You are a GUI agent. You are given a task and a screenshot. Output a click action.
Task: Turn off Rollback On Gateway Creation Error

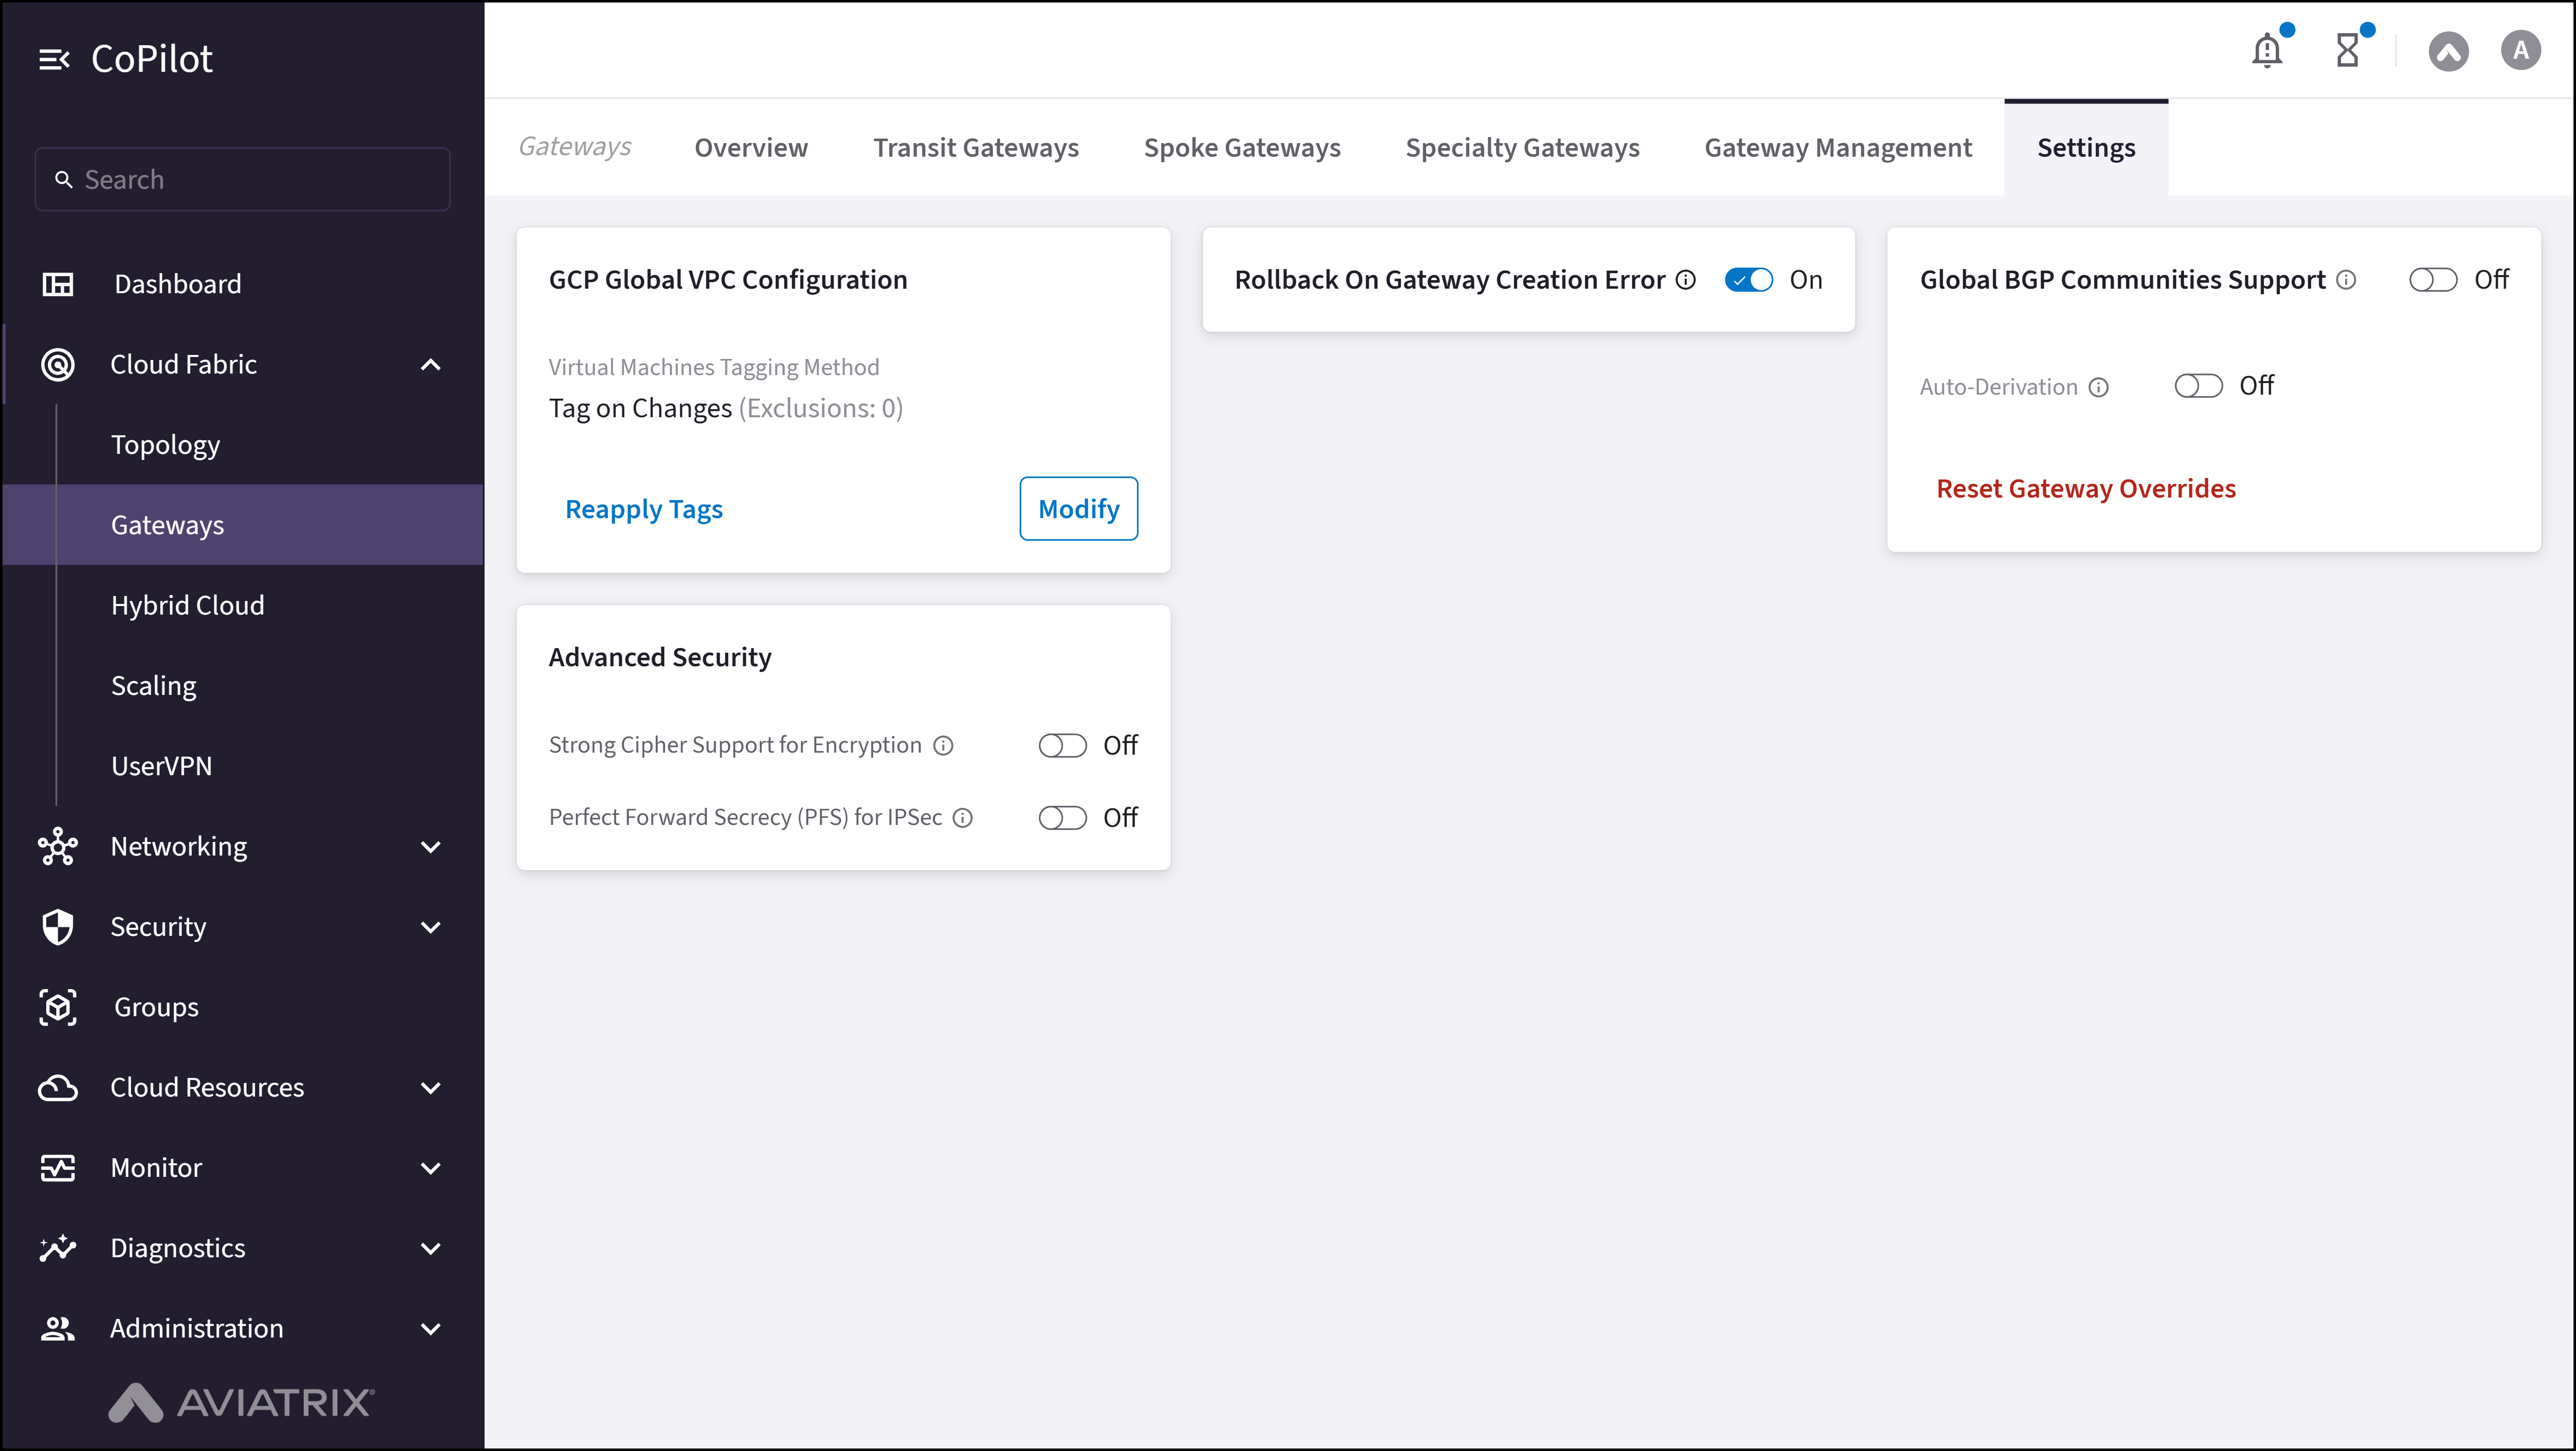1748,280
